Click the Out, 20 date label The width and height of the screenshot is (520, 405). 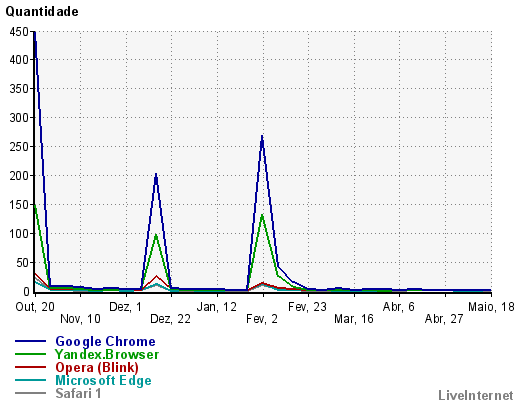click(35, 307)
